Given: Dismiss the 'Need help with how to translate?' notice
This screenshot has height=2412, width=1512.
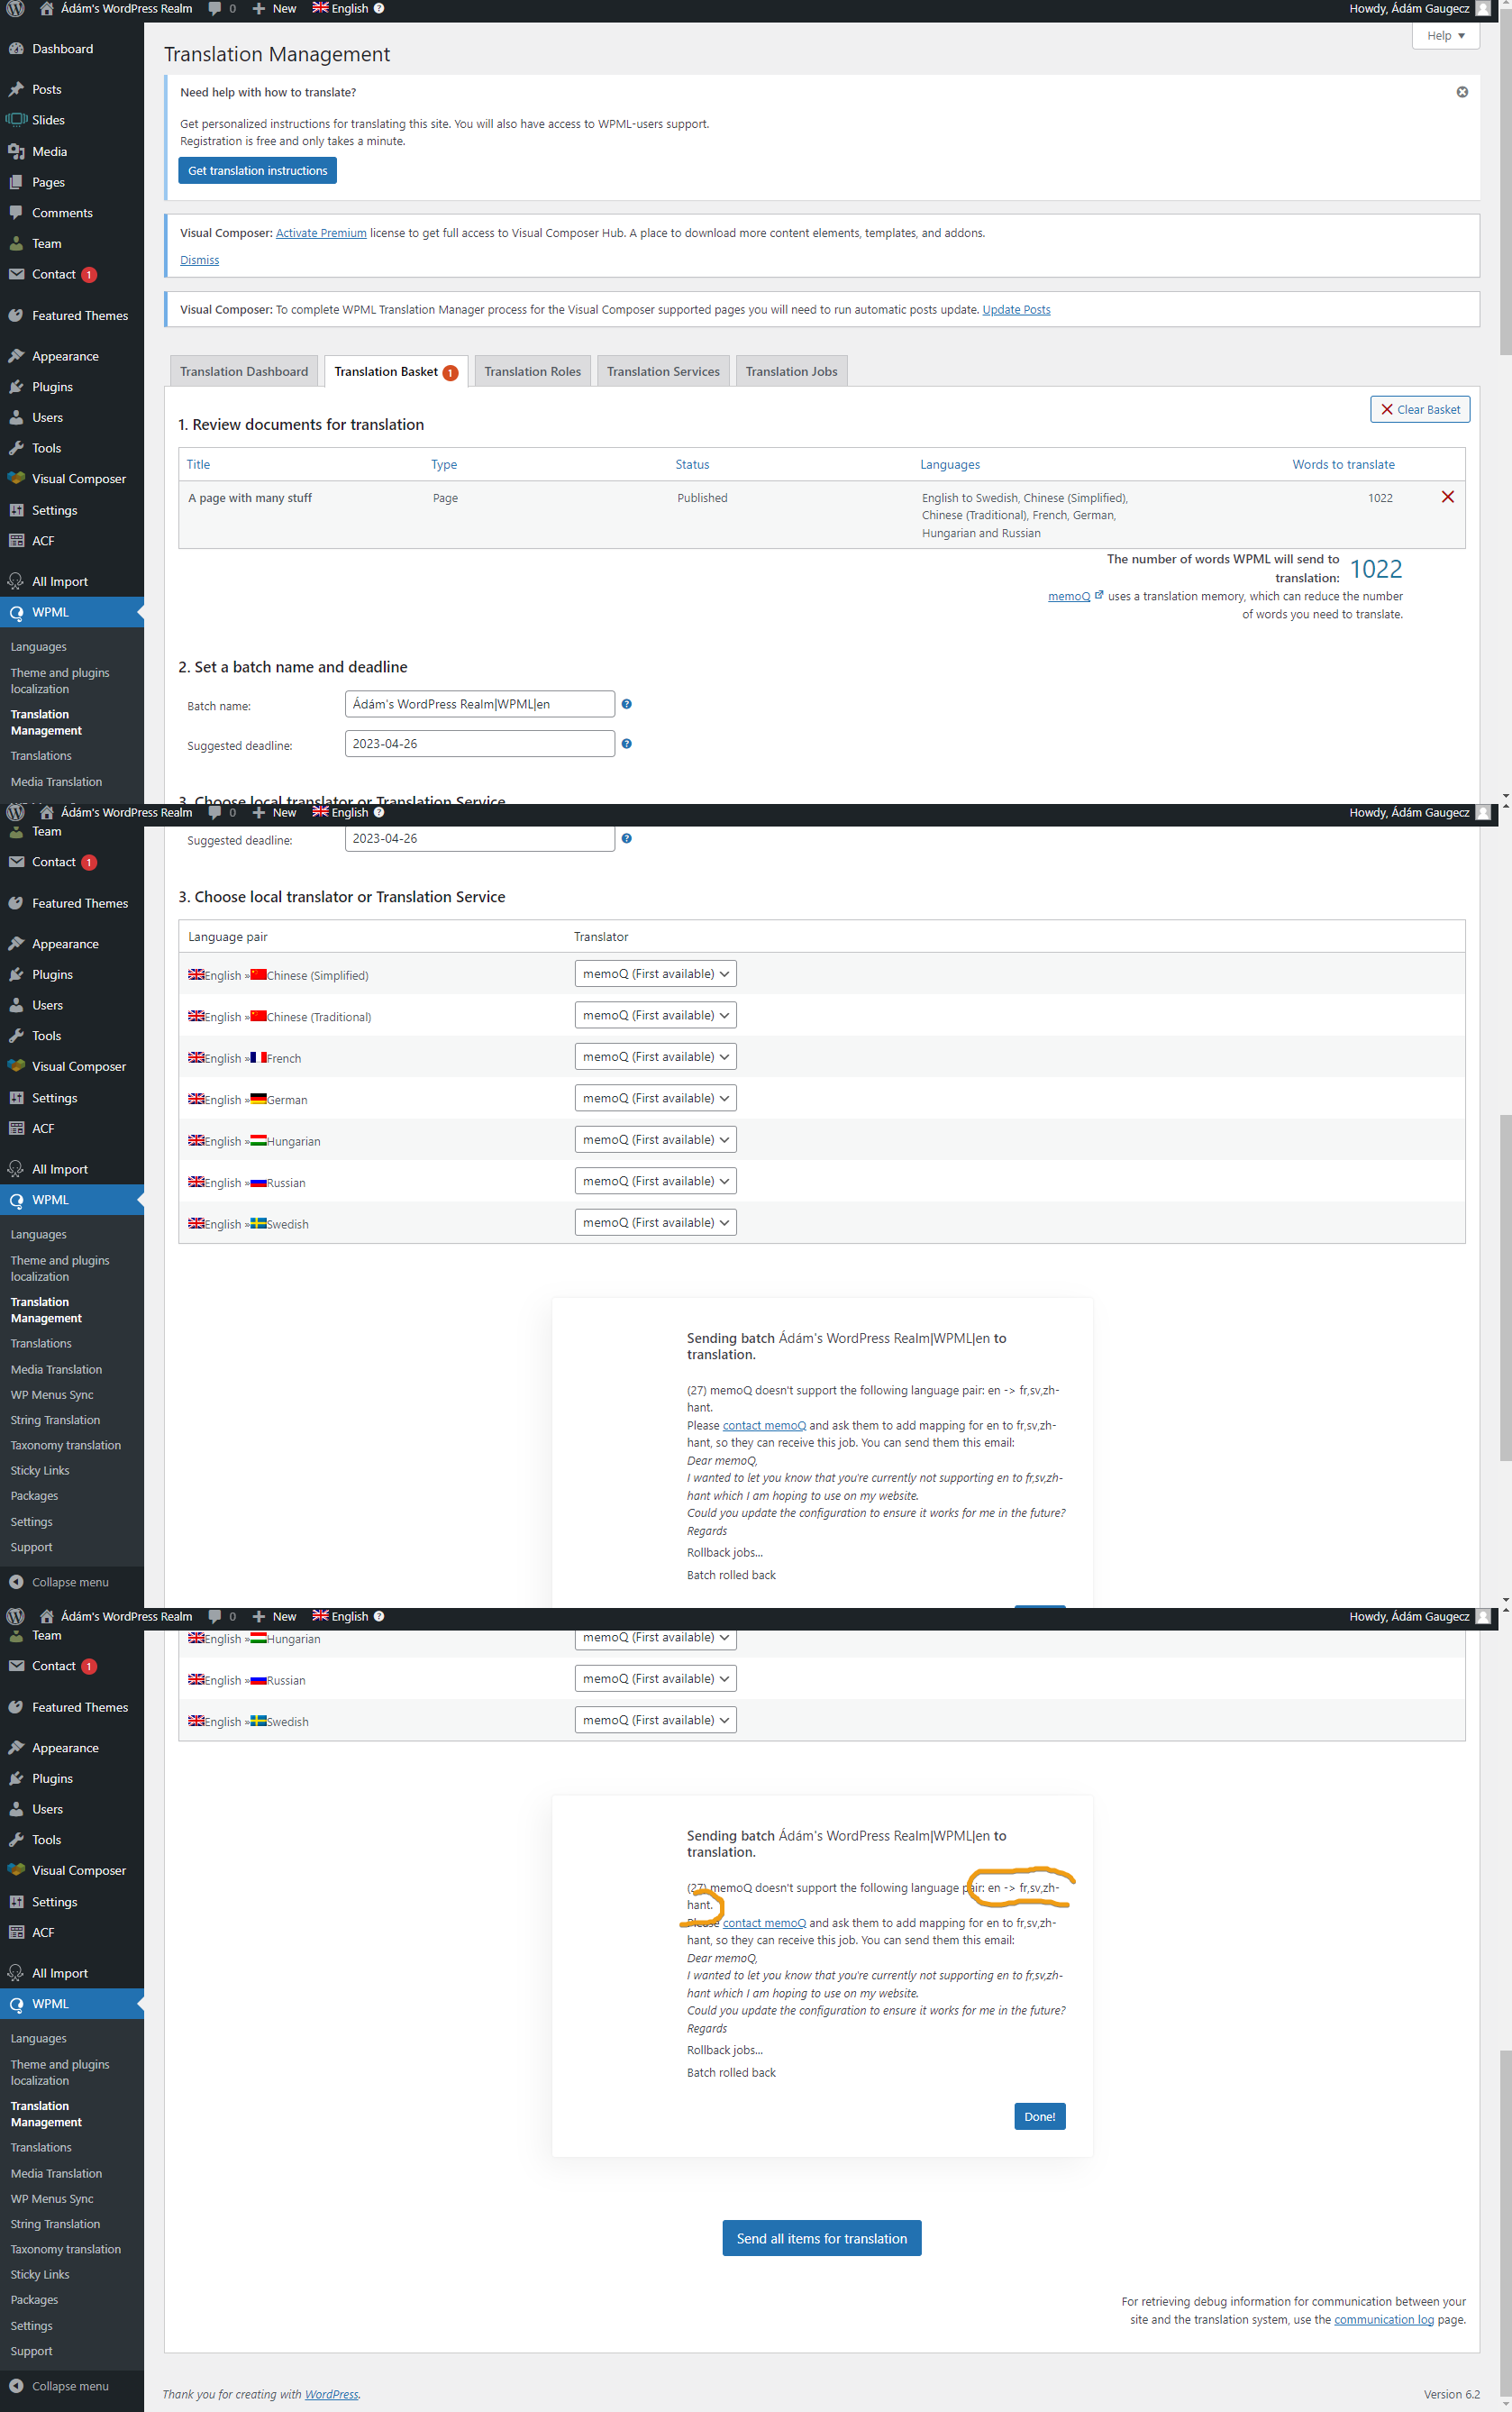Looking at the screenshot, I should tap(1462, 92).
